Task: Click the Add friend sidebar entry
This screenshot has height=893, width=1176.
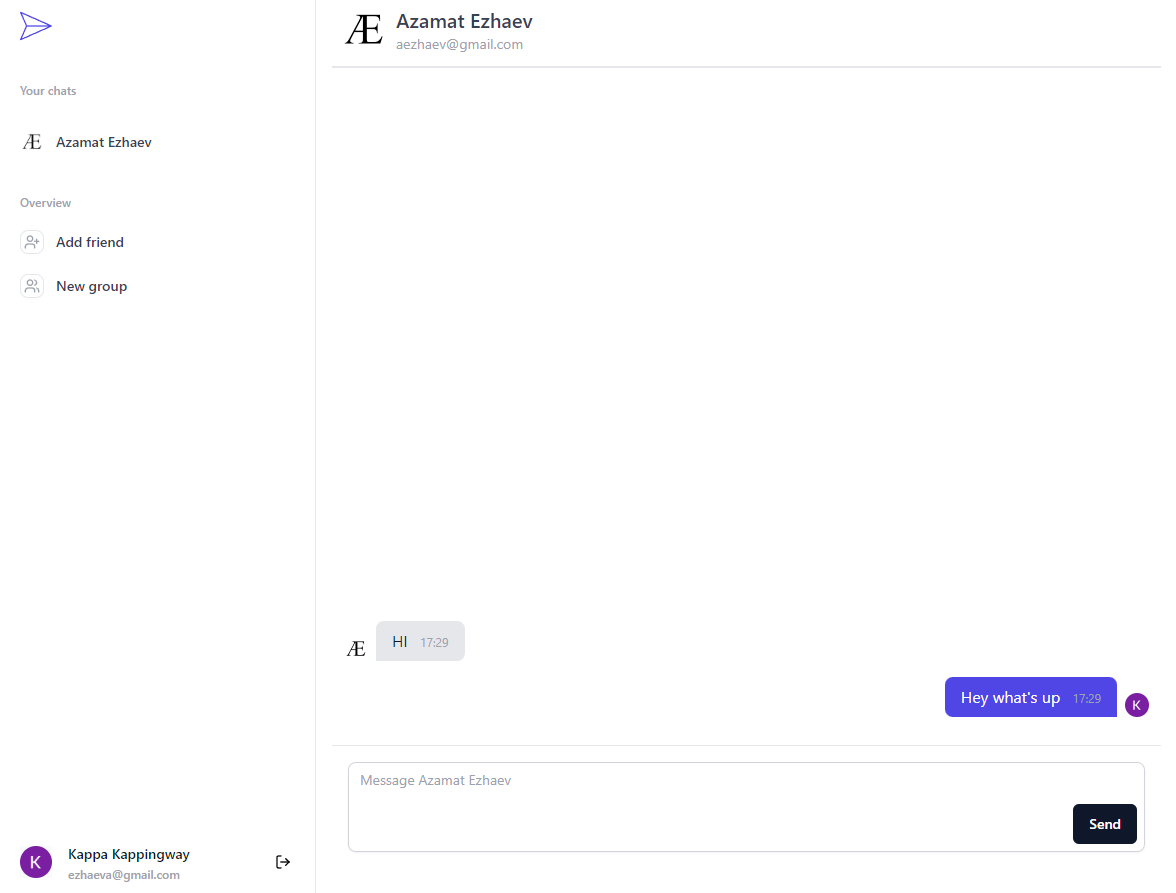Action: 90,241
